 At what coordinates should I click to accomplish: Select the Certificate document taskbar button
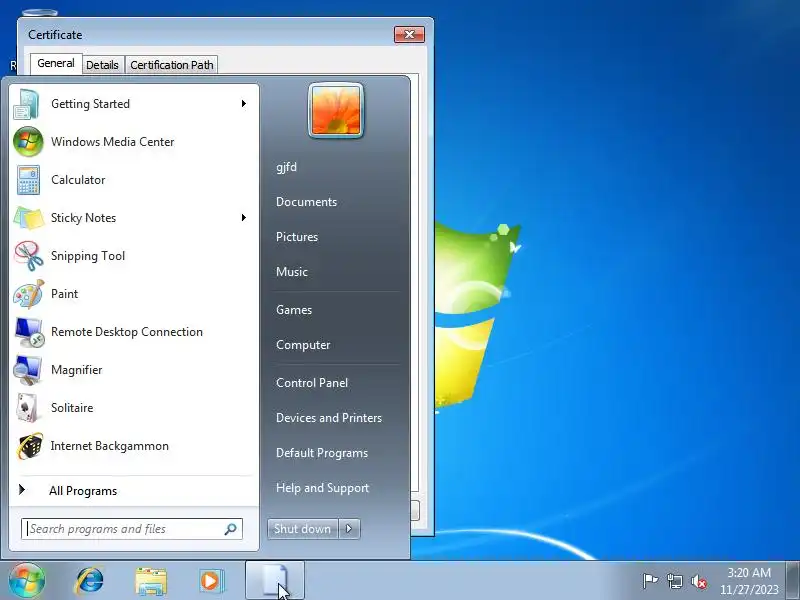coord(275,581)
